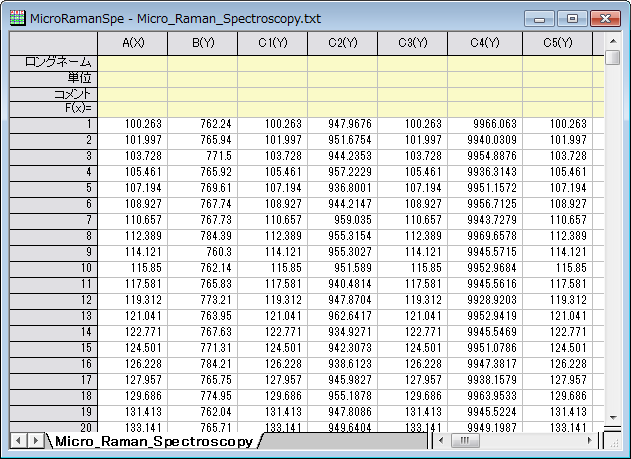Select column B(Y) header
The image size is (631, 459).
click(x=203, y=43)
